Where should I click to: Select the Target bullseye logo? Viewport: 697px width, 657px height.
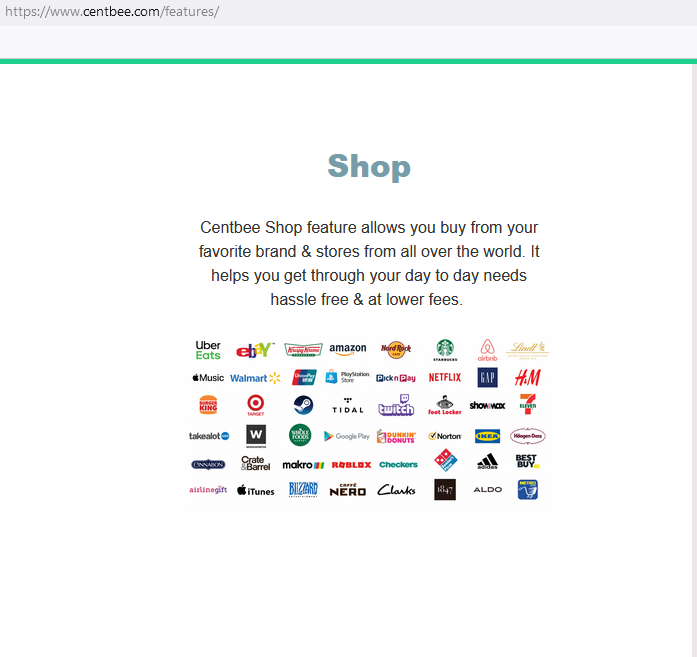click(256, 405)
